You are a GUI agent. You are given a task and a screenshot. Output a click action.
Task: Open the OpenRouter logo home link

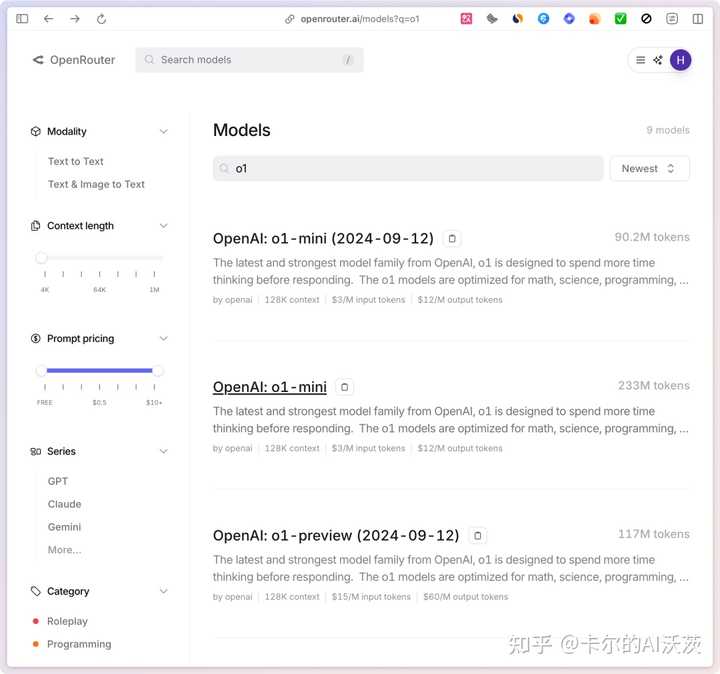[73, 60]
